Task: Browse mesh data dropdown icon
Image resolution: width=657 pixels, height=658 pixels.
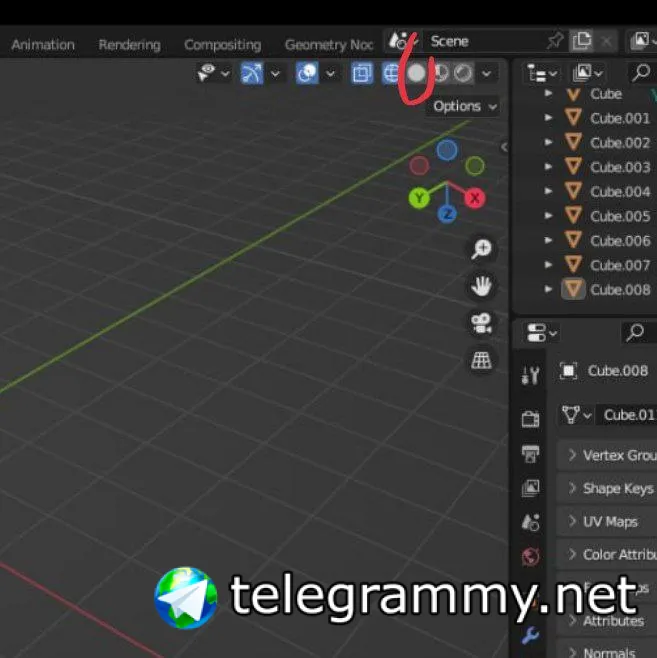Action: [576, 415]
